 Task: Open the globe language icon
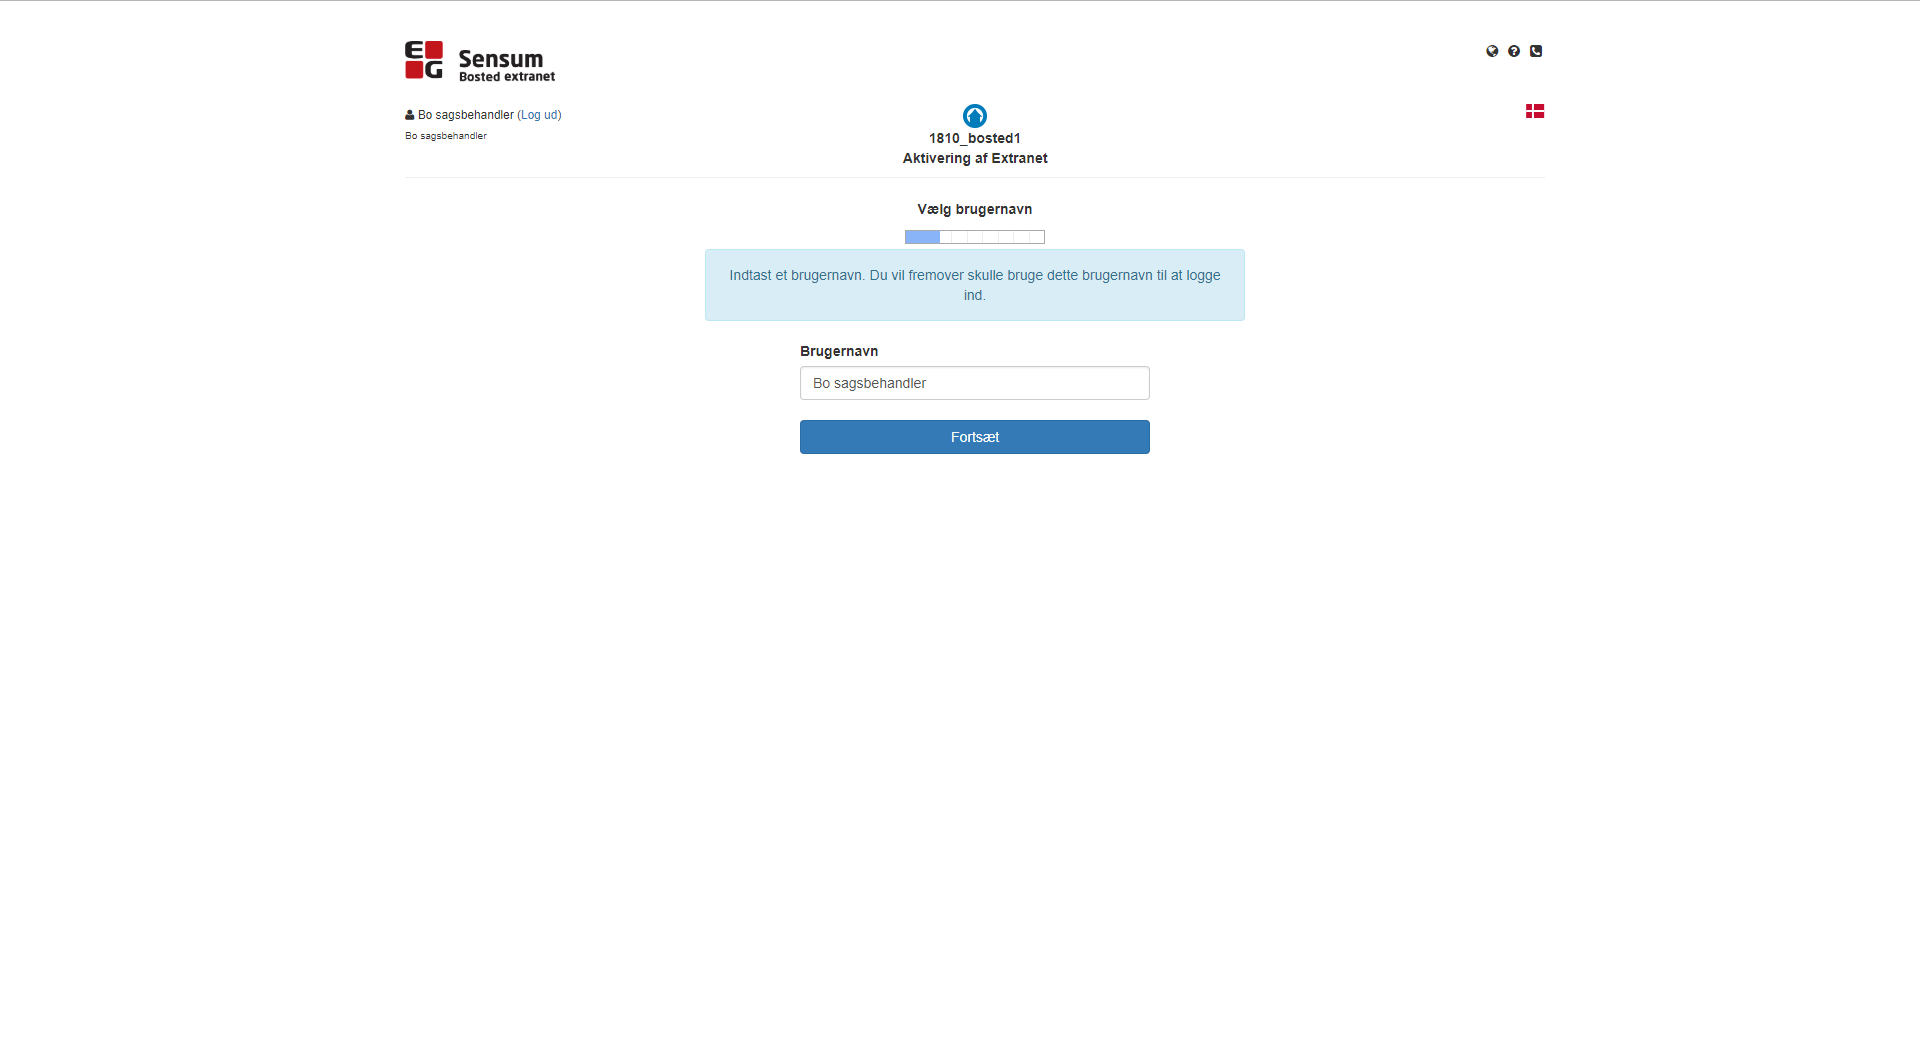(1492, 51)
